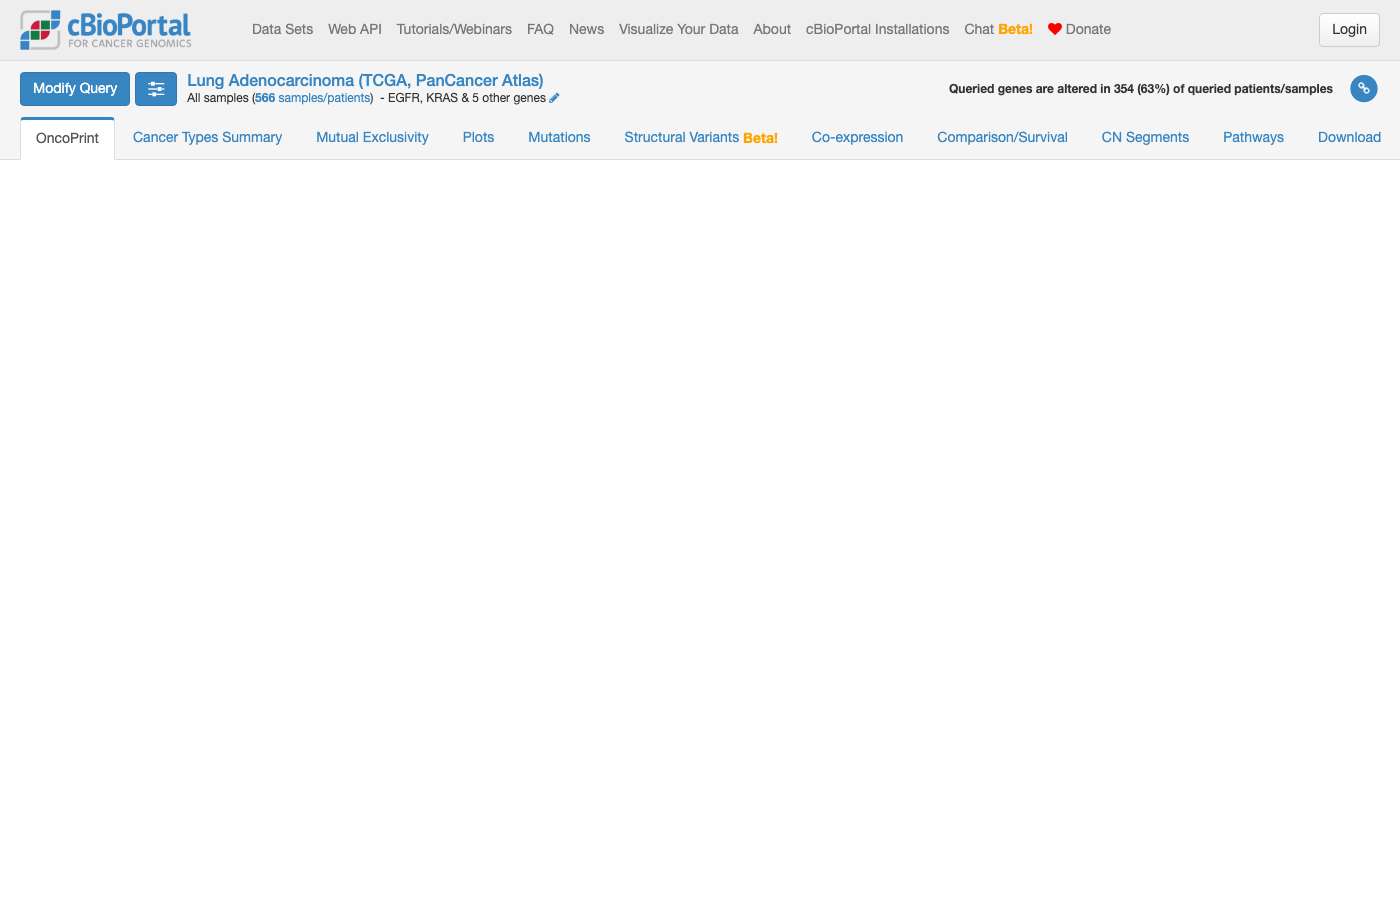Open the Data Sets page
The image size is (1400, 900).
[282, 29]
